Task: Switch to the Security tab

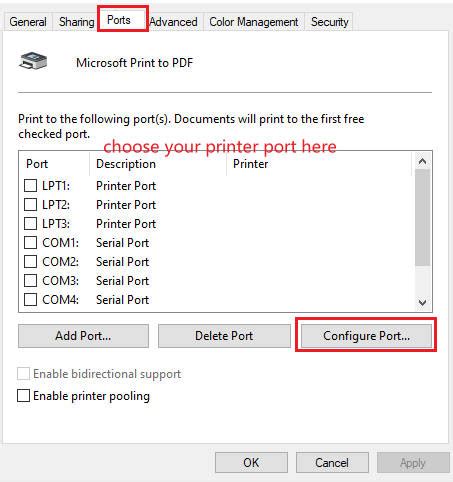Action: 329,22
